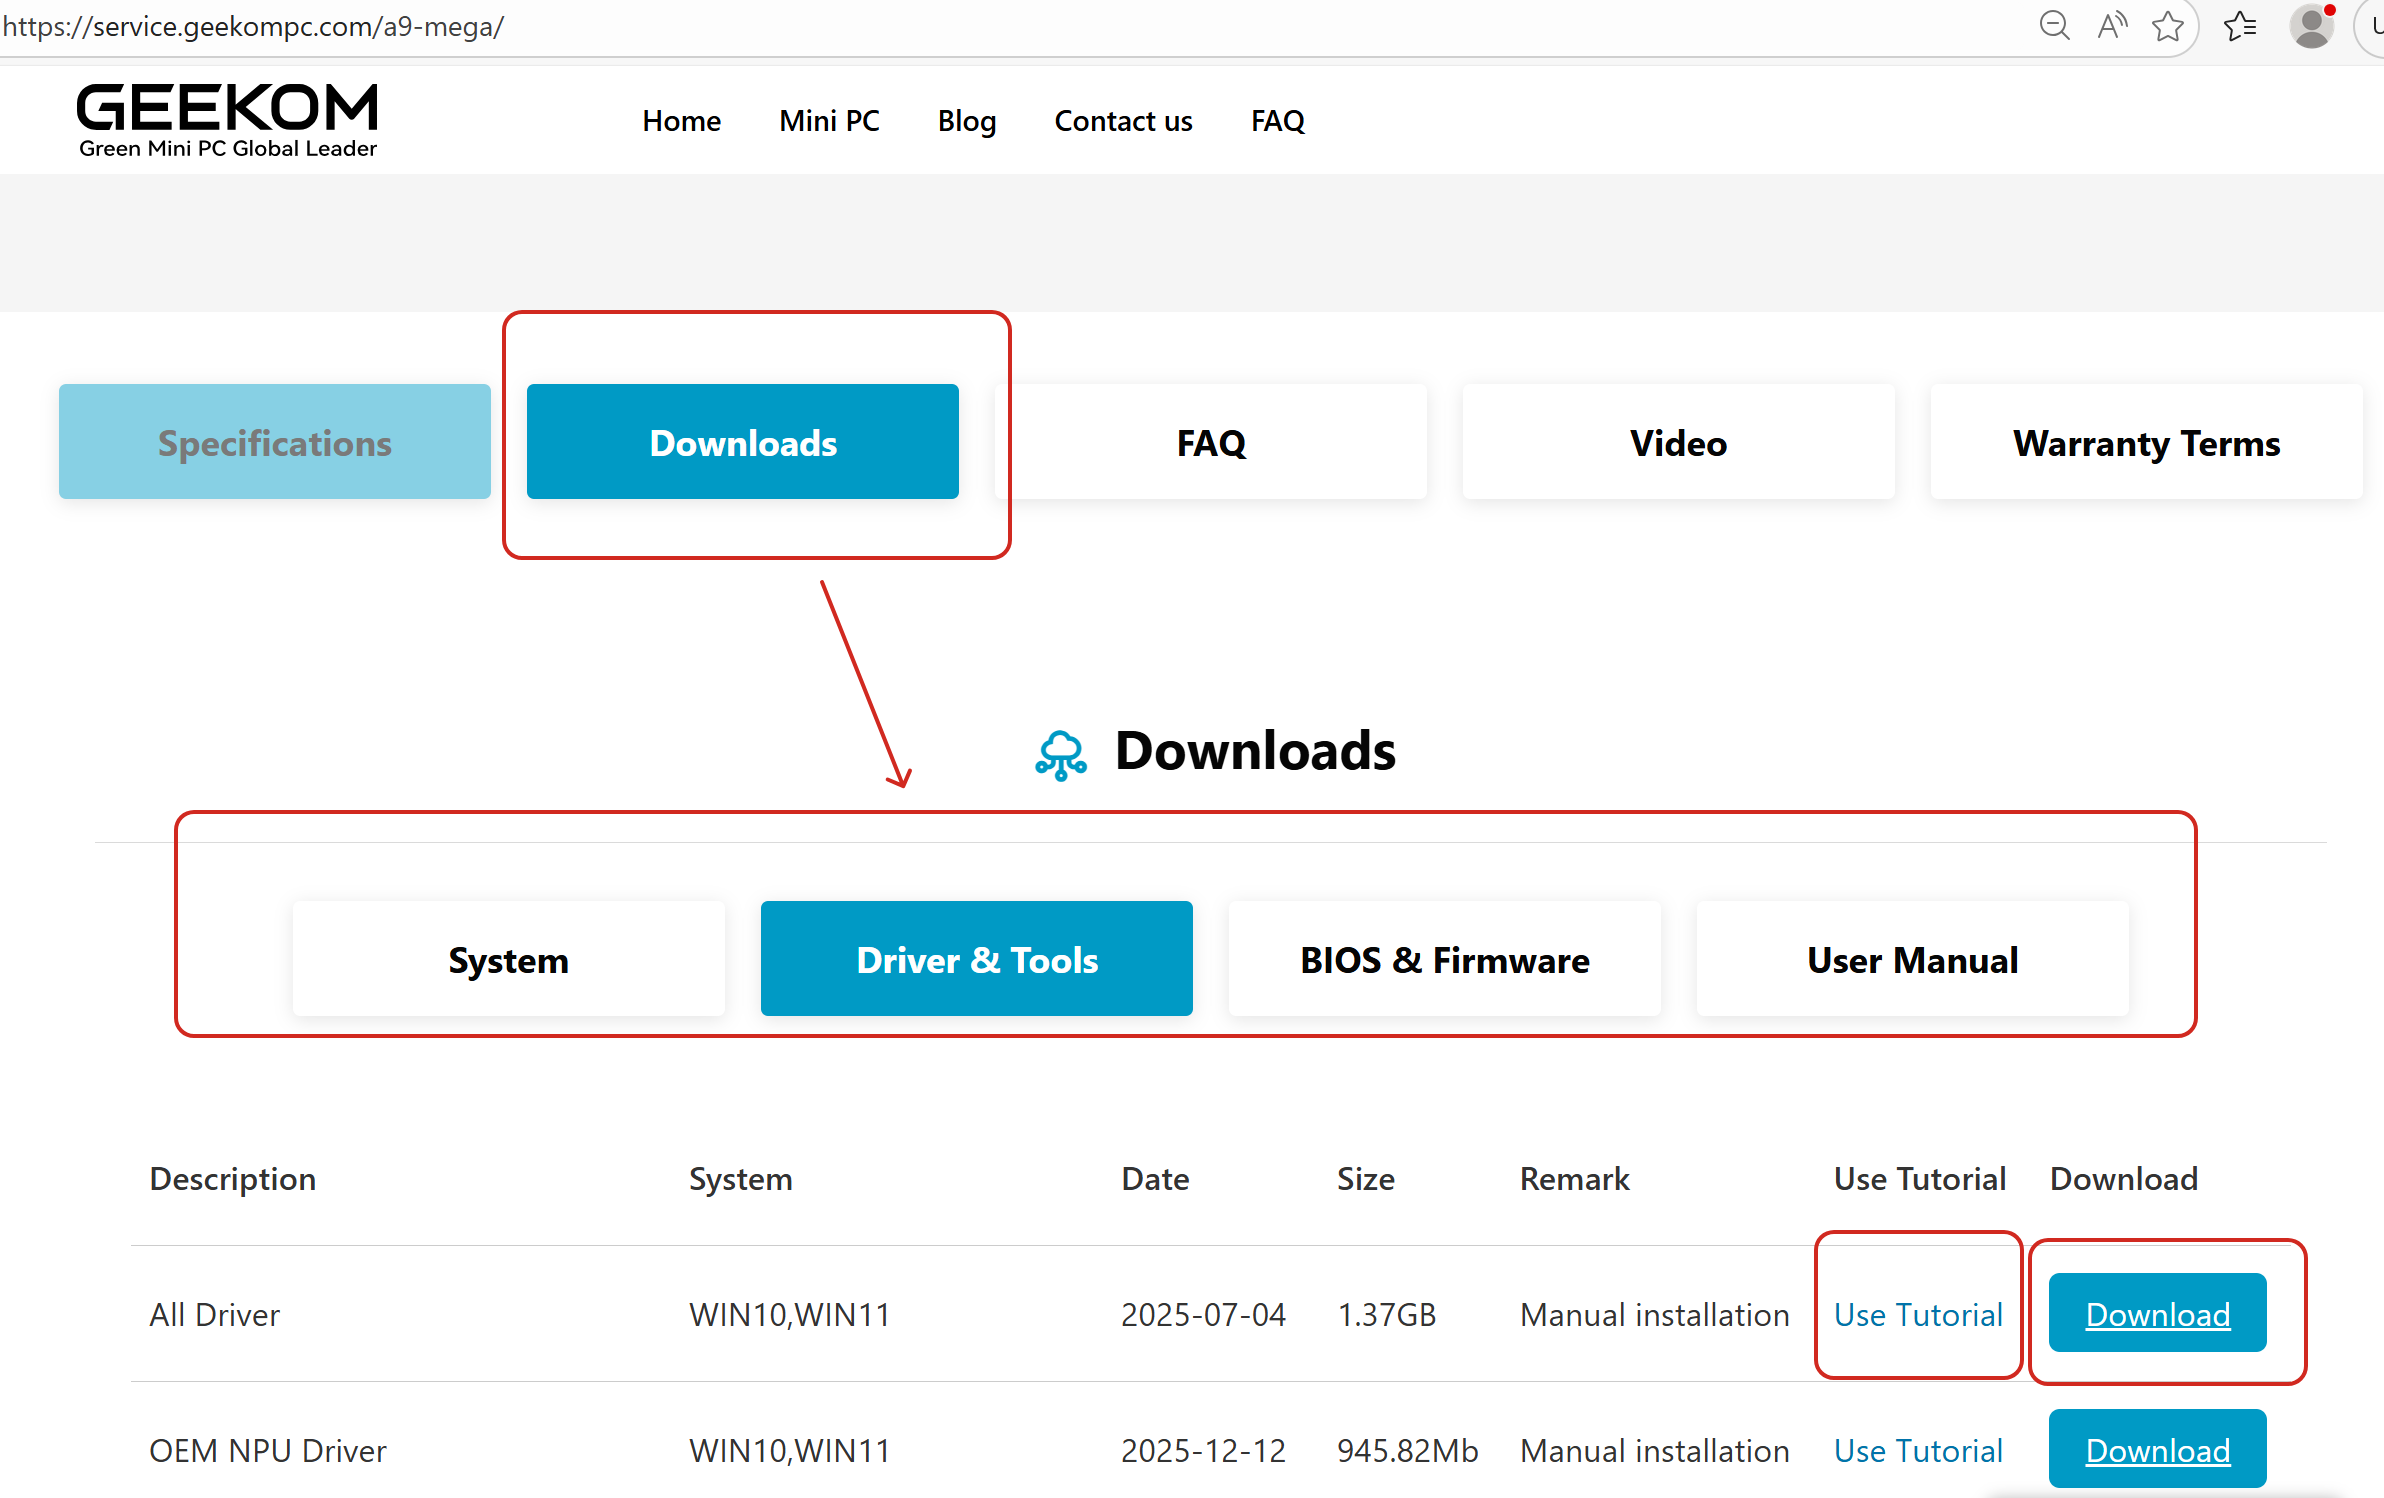Download the All Driver package

click(x=2157, y=1313)
